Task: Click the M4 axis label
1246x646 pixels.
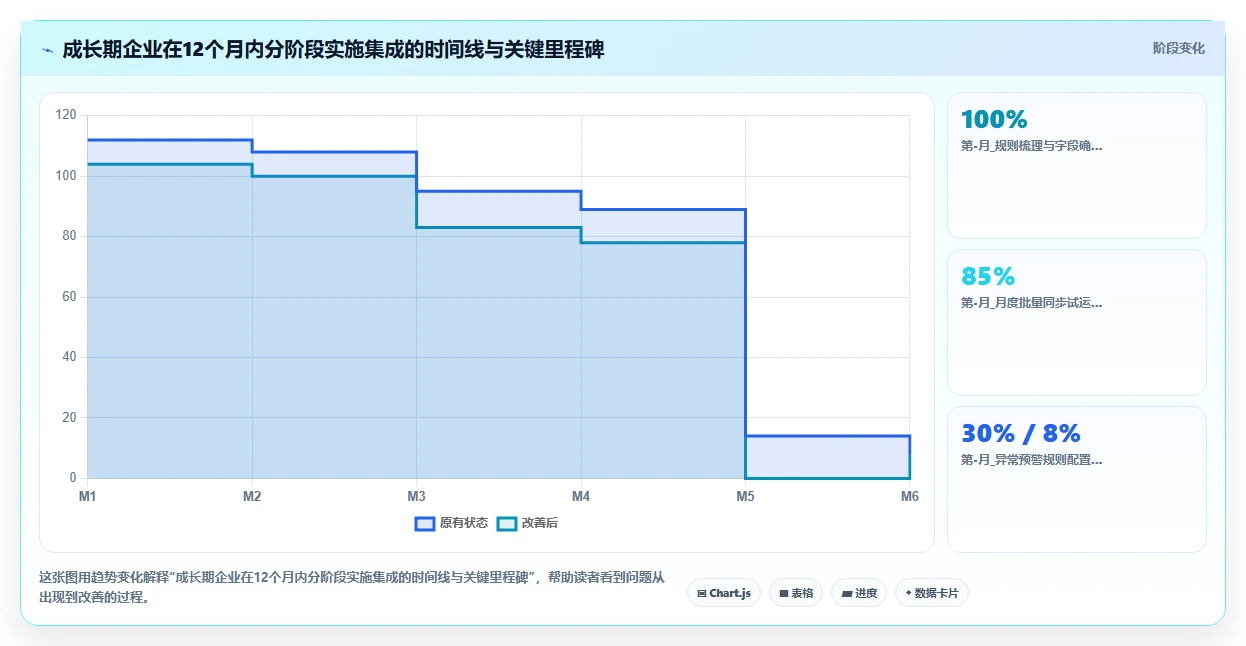Action: [x=581, y=496]
